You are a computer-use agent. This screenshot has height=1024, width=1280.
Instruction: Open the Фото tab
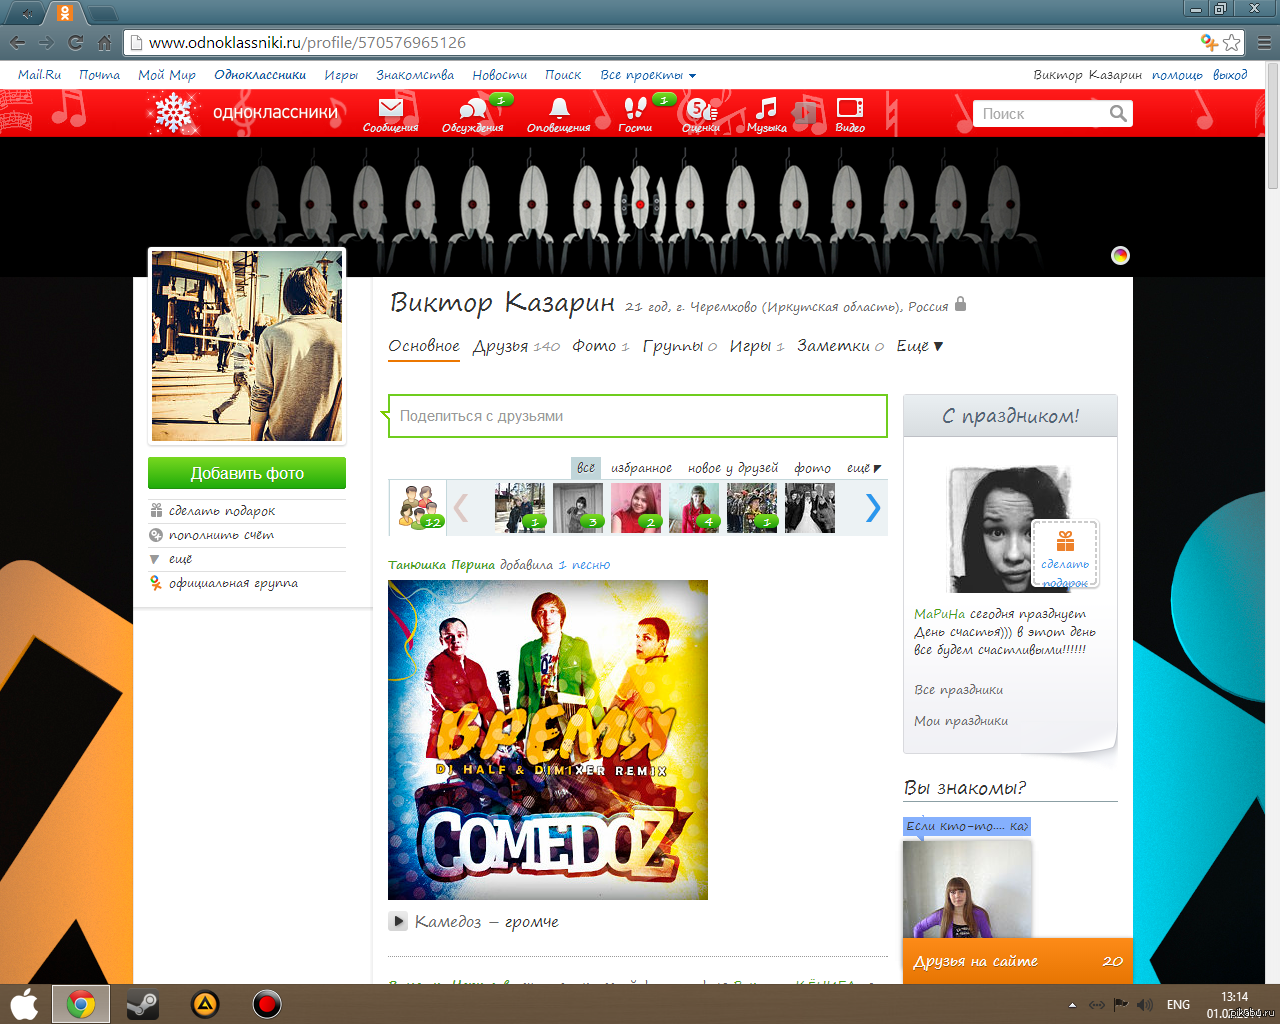(600, 346)
